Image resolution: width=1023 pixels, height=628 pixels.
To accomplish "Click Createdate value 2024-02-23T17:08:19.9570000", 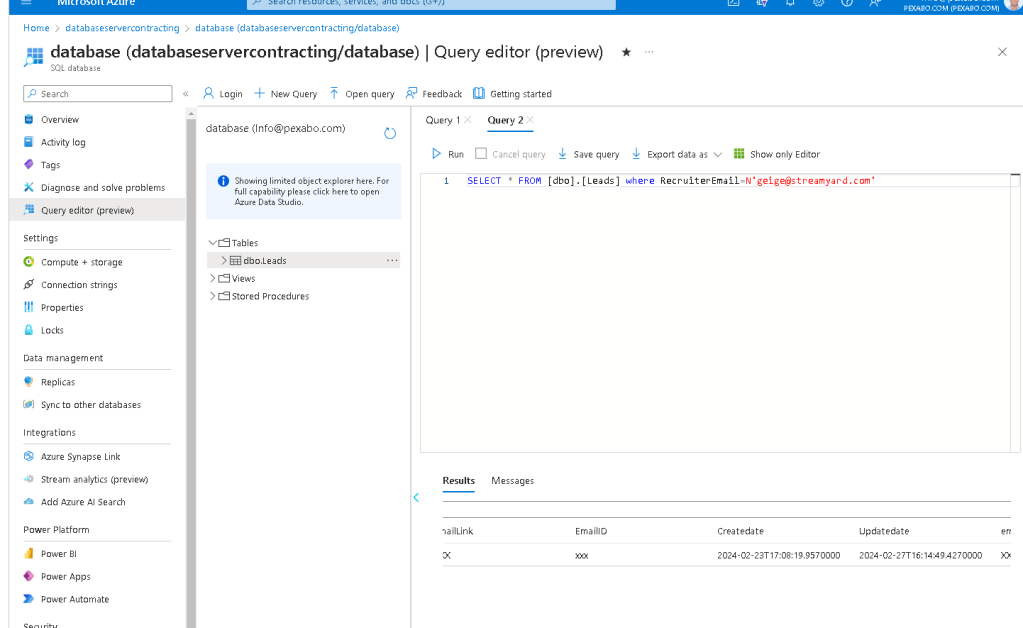I will (778, 556).
